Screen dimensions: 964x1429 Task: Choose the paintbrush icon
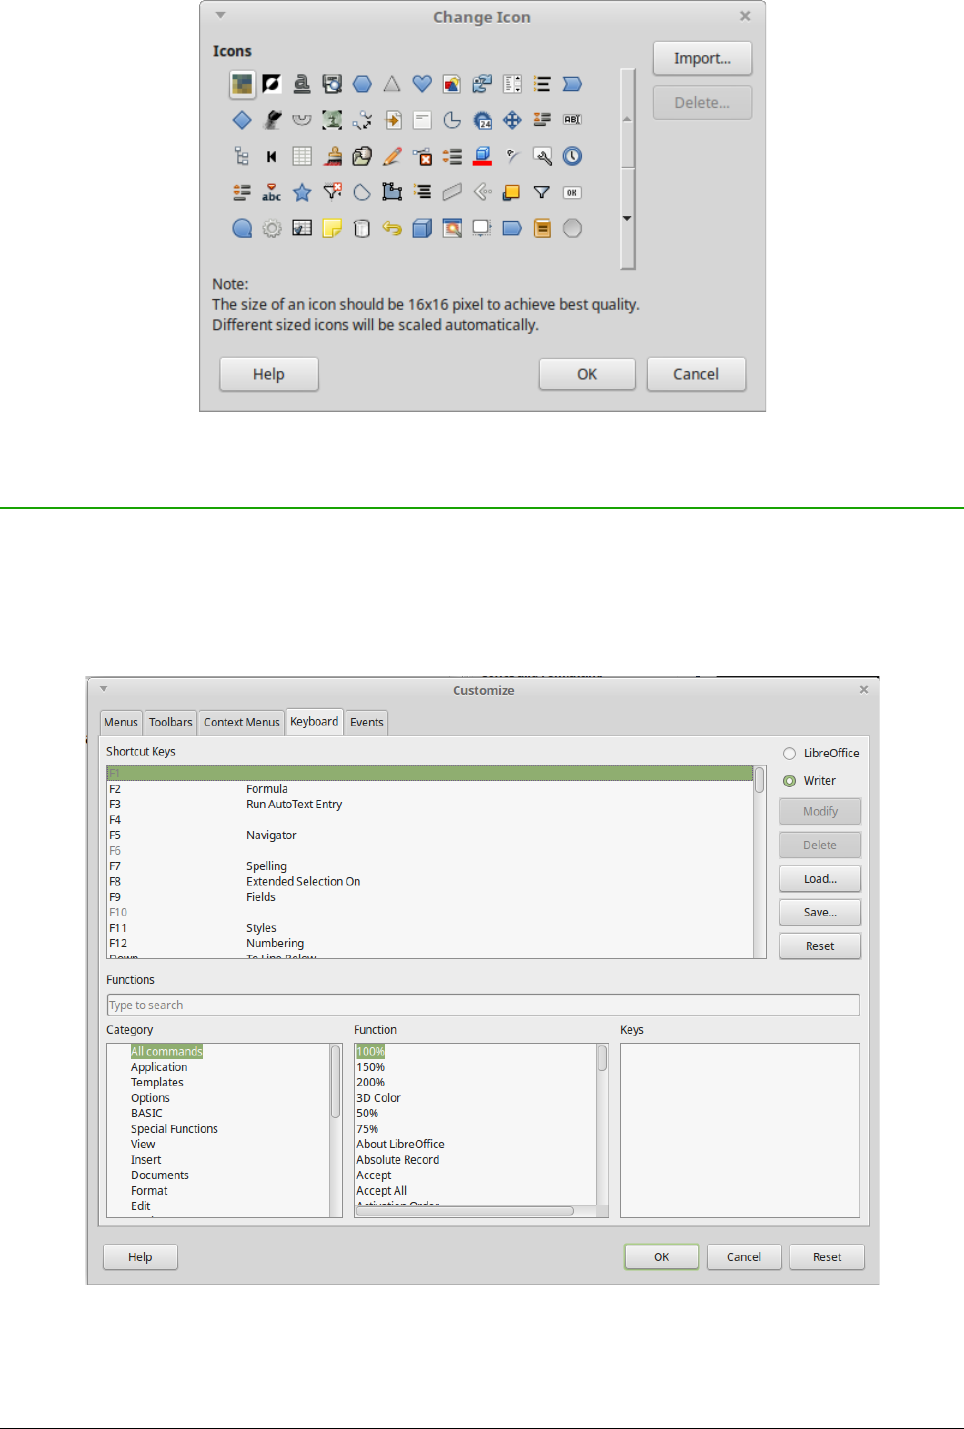point(332,156)
